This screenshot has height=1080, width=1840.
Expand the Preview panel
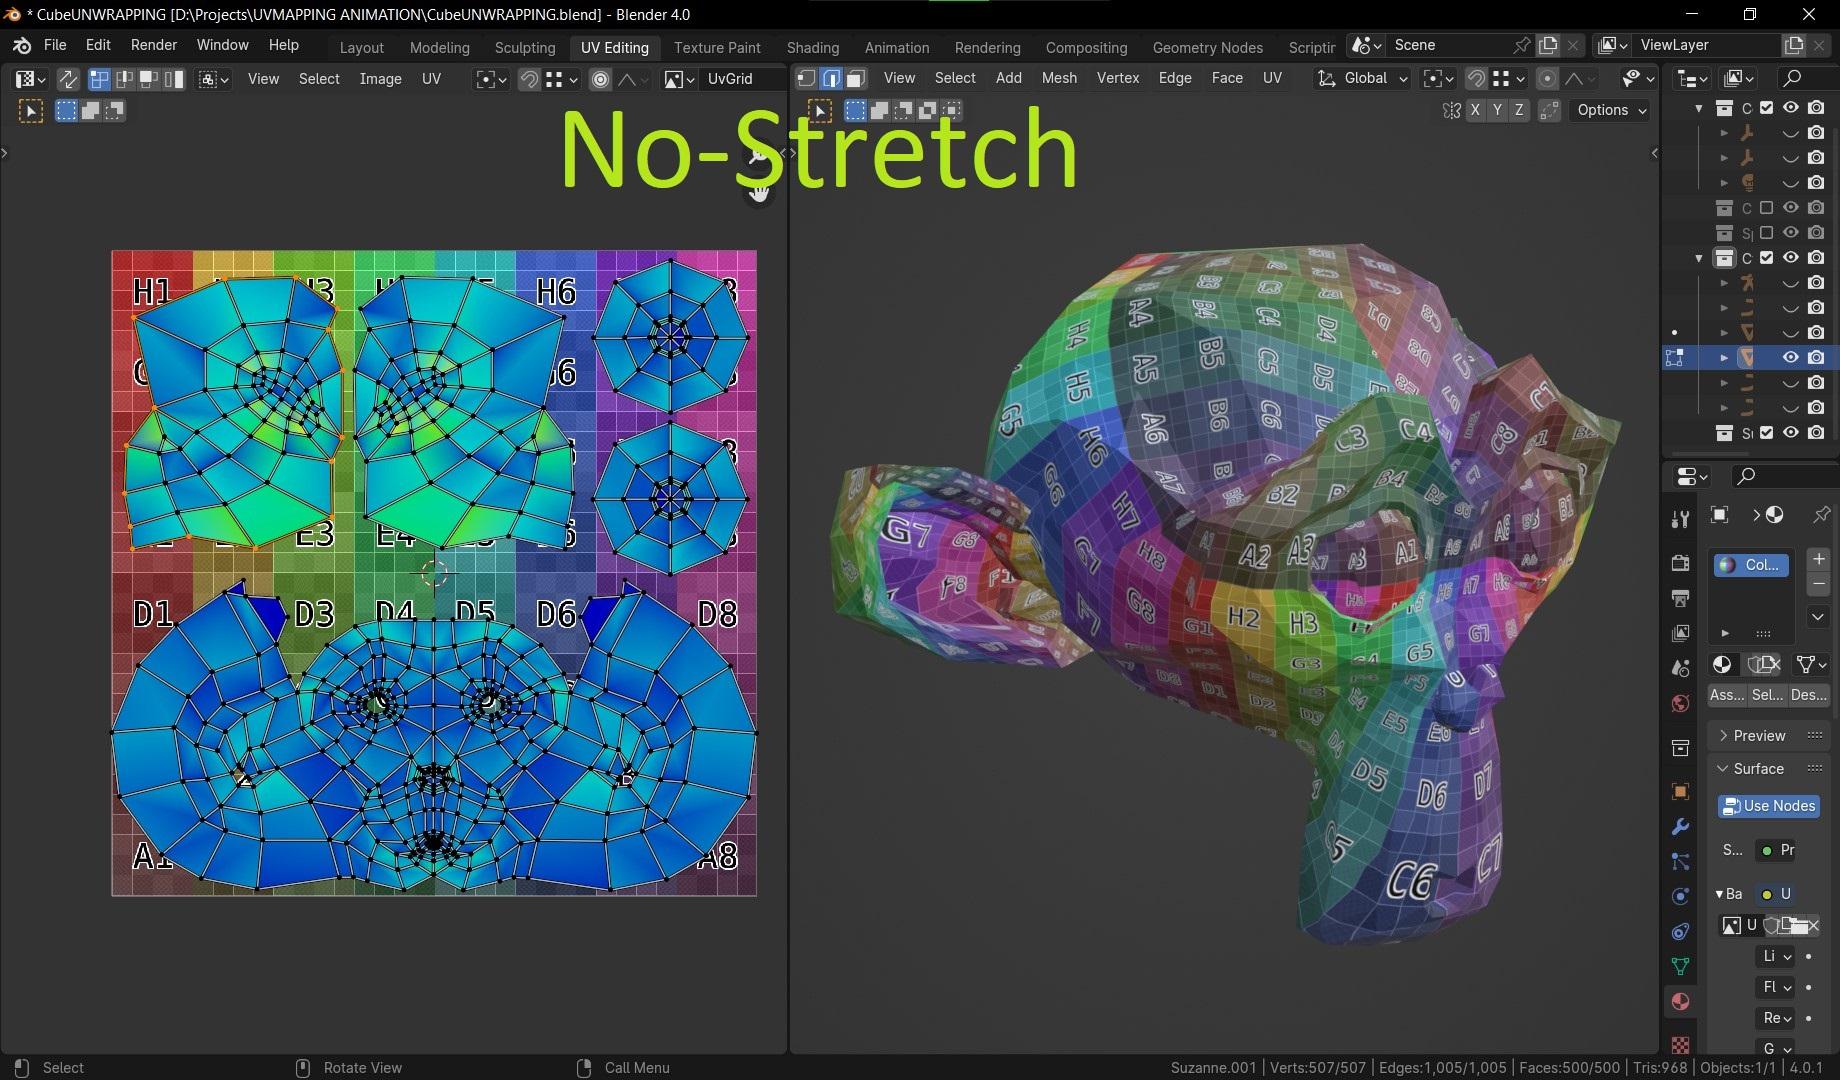1758,735
